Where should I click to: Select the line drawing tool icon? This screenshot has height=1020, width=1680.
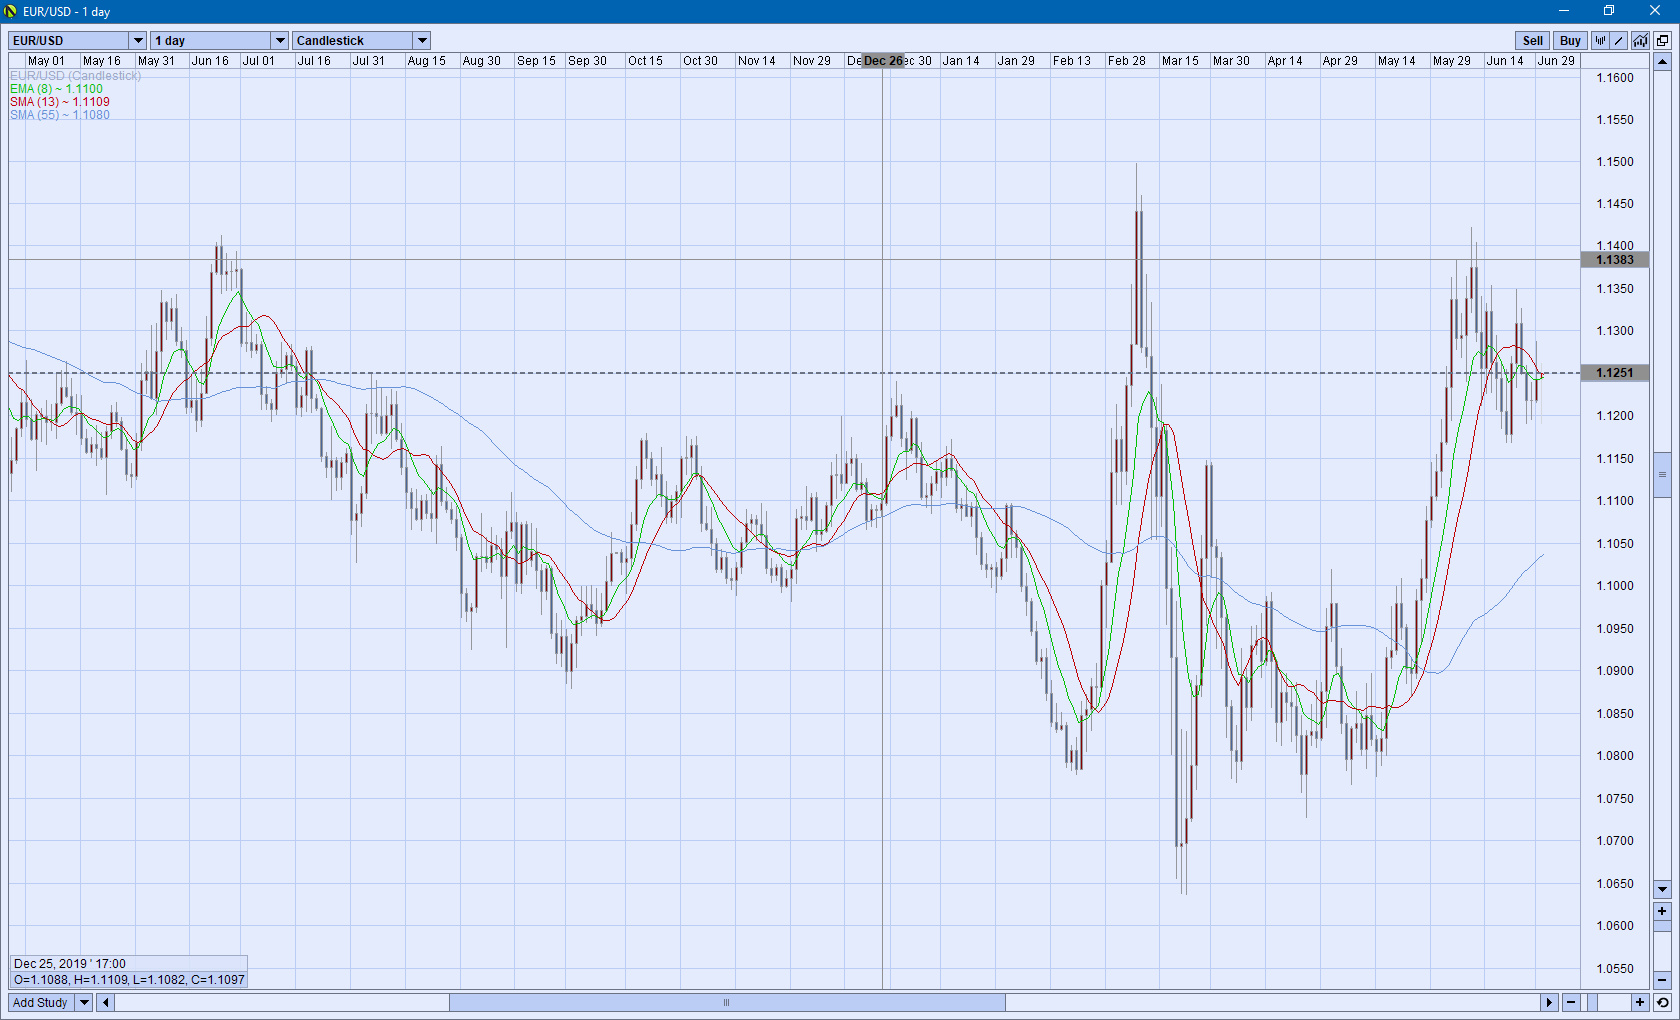click(x=1620, y=41)
